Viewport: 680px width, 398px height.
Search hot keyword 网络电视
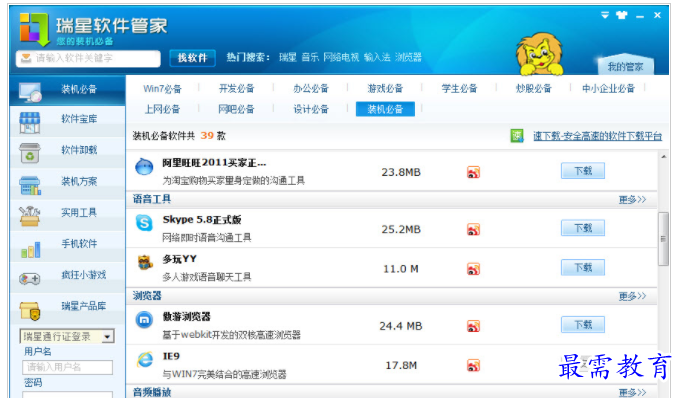(x=341, y=57)
